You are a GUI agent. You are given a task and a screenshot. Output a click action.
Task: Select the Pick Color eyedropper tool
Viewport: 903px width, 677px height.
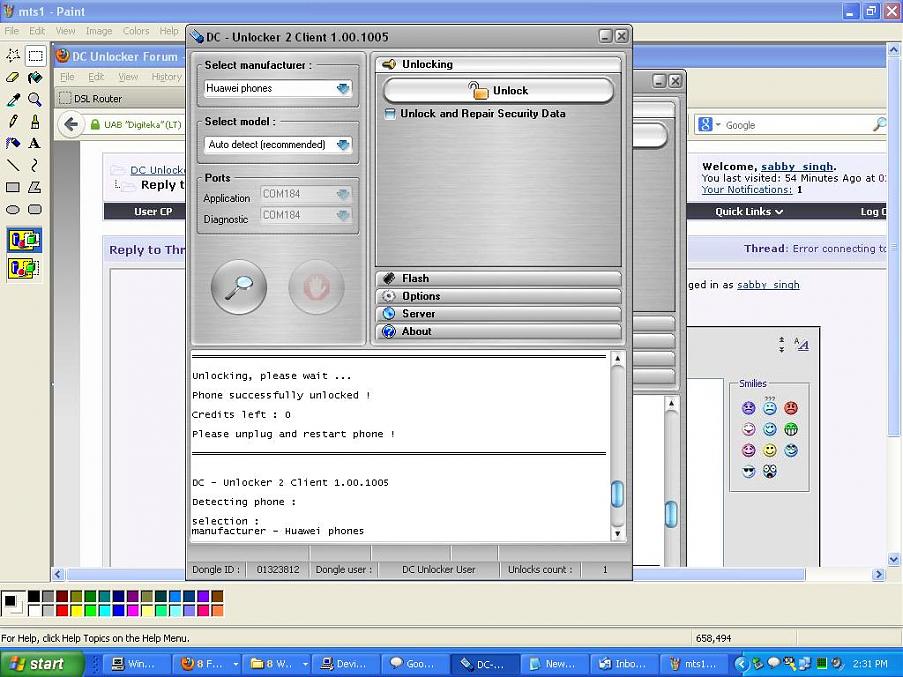(13, 99)
